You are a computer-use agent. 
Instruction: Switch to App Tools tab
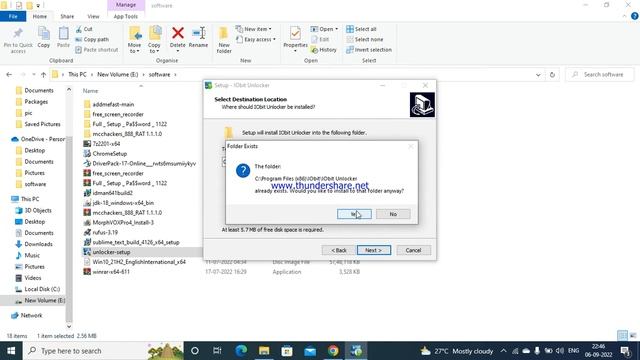(126, 16)
